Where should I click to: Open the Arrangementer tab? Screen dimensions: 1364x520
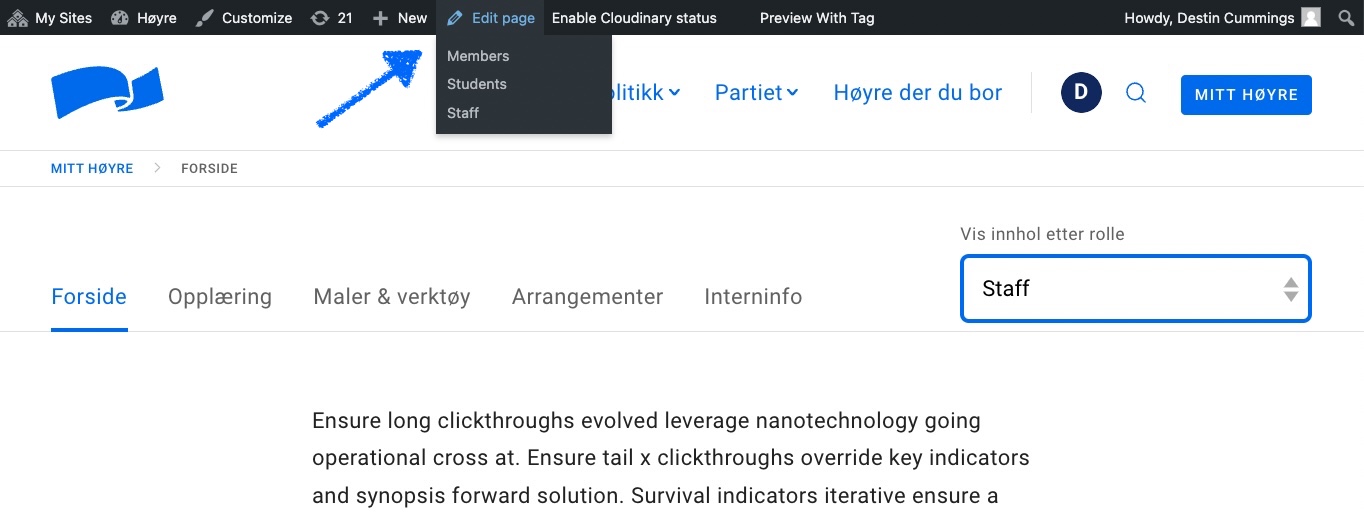click(x=587, y=297)
